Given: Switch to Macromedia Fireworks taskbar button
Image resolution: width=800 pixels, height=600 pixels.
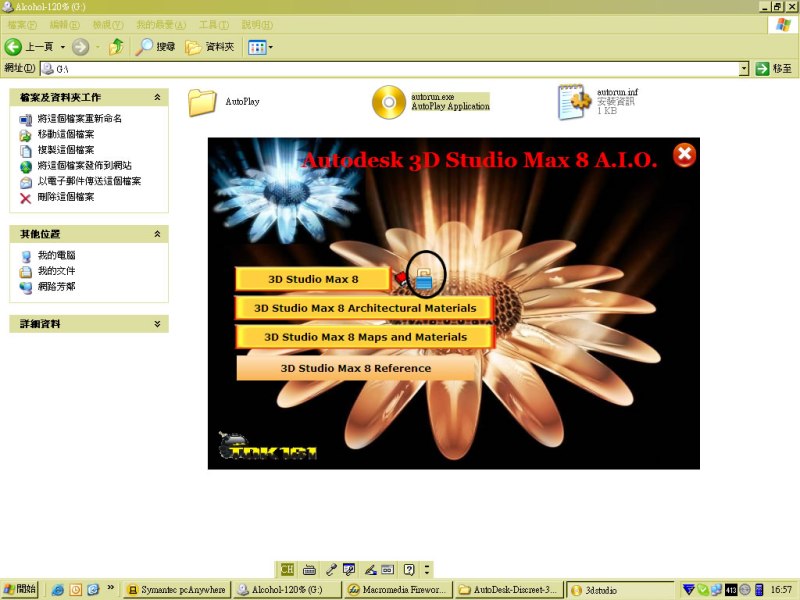Looking at the screenshot, I should coord(398,590).
